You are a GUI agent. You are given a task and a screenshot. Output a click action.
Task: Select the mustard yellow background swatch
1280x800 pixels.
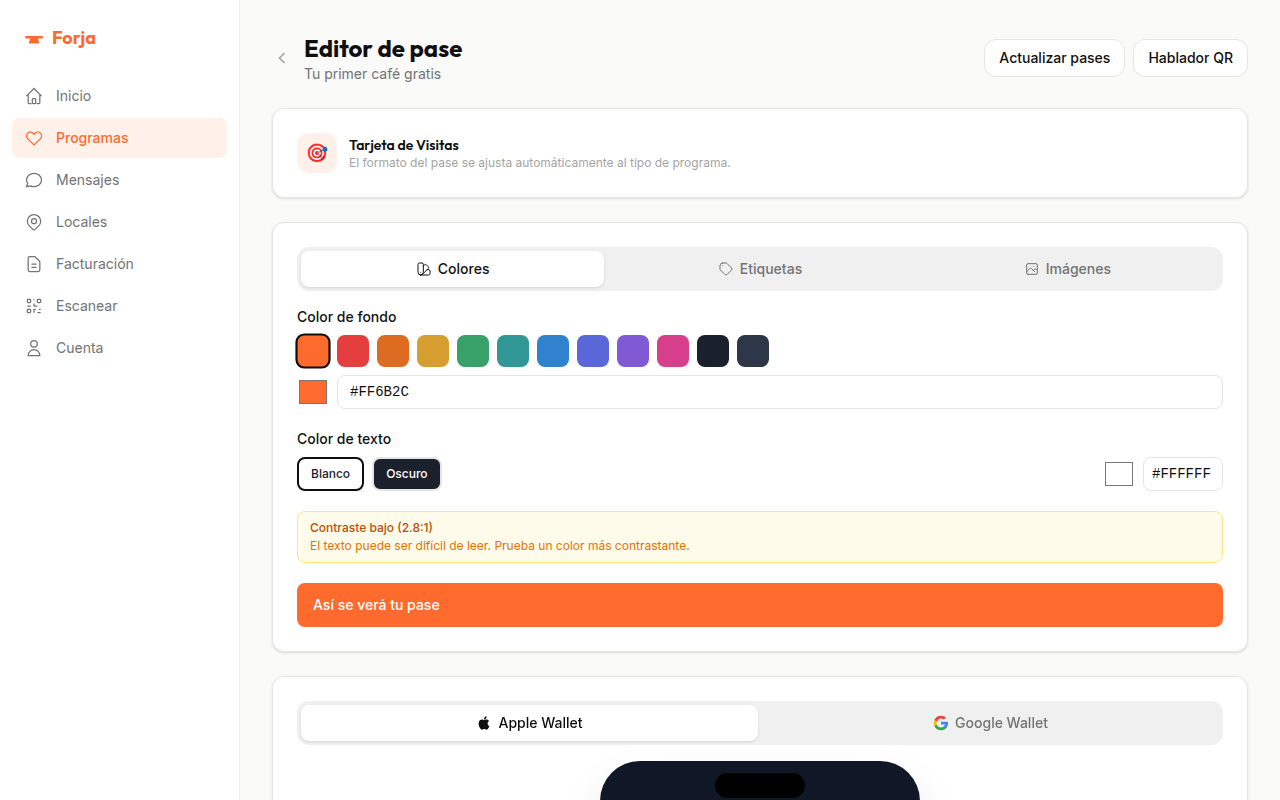tap(433, 351)
